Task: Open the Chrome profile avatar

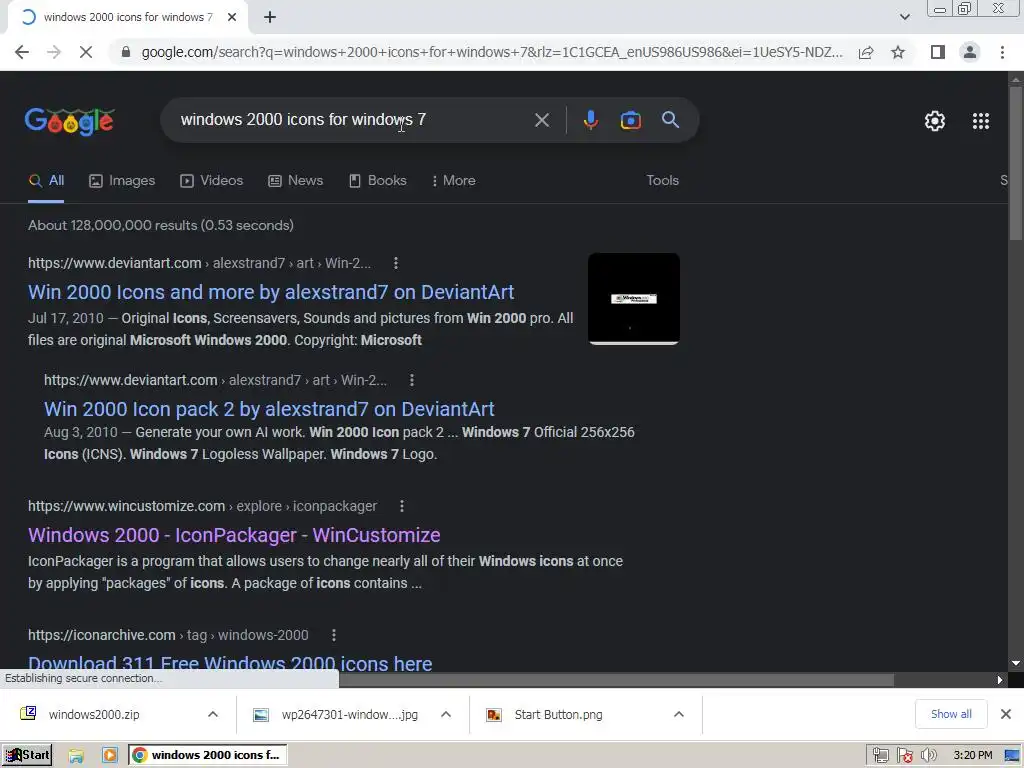Action: (970, 52)
